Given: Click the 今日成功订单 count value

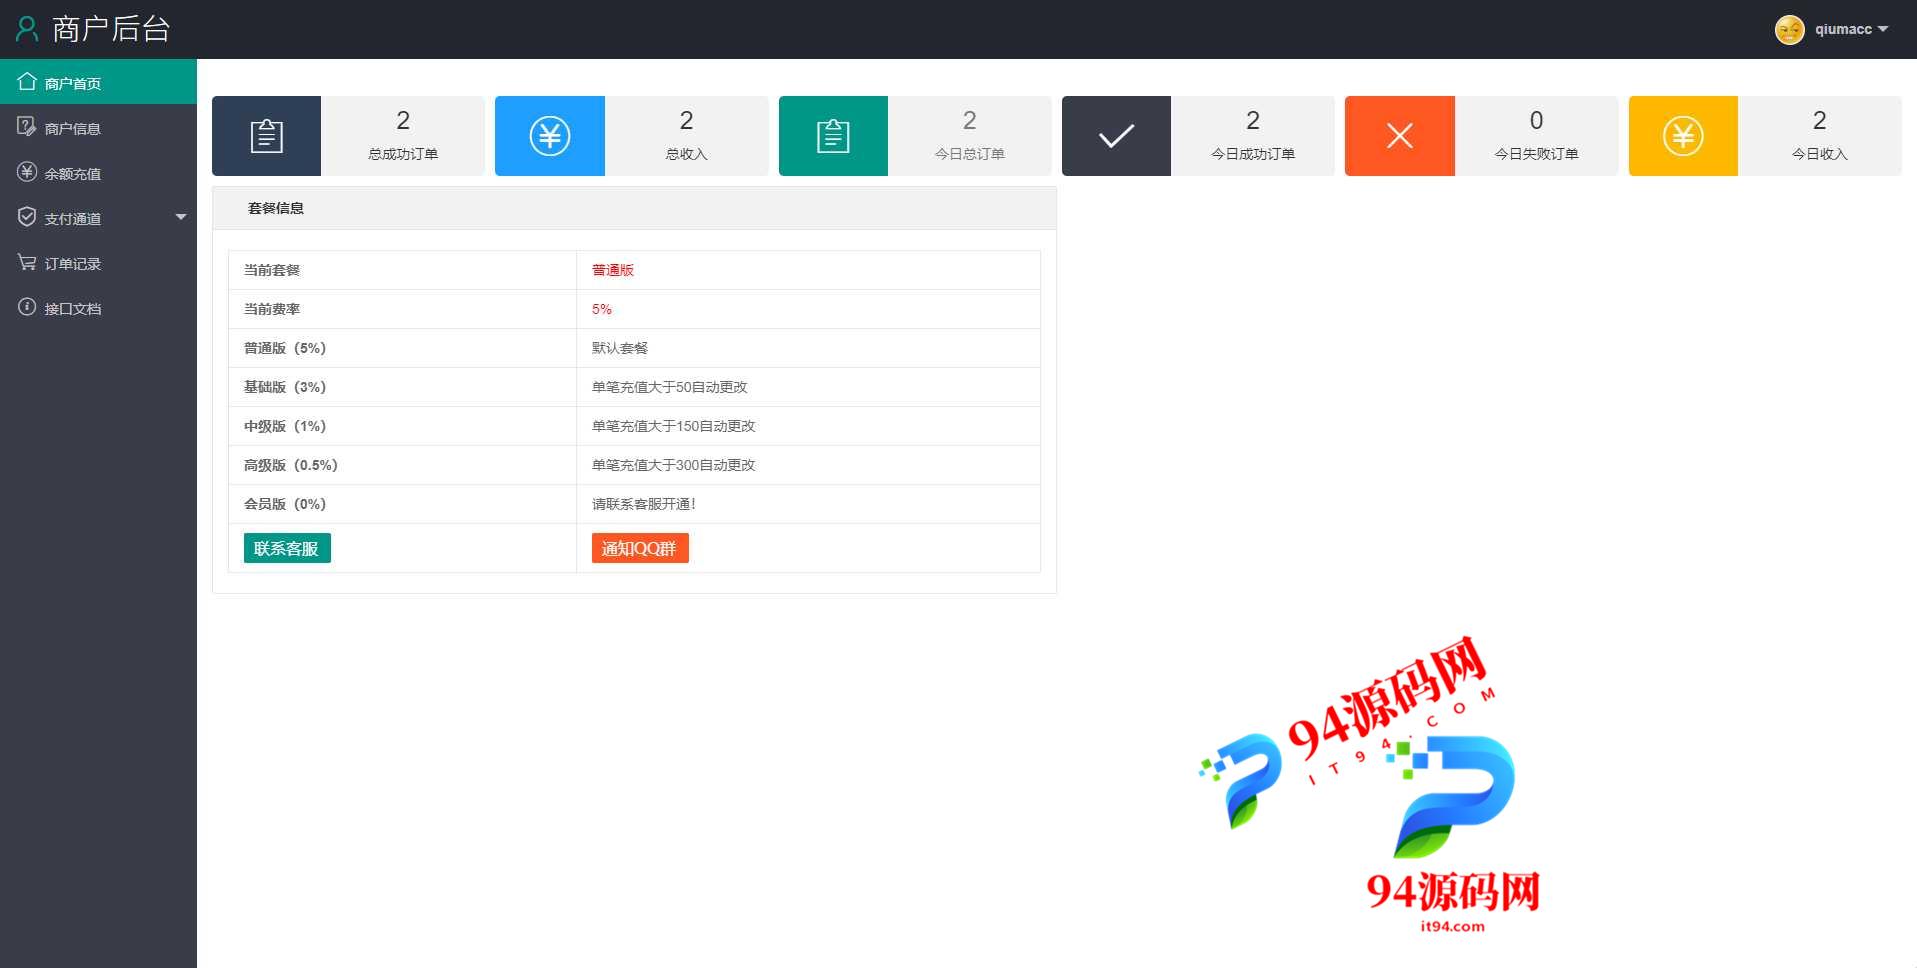Looking at the screenshot, I should [1253, 121].
